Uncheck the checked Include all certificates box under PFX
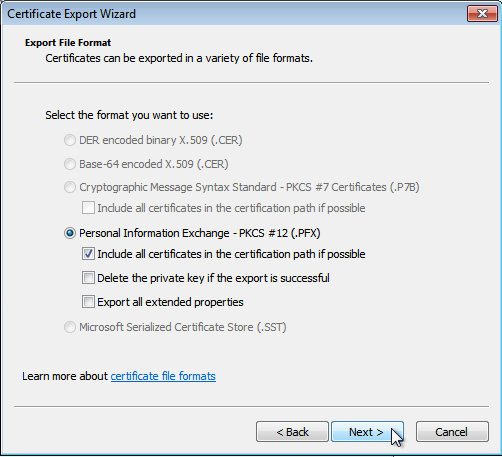 coord(88,254)
